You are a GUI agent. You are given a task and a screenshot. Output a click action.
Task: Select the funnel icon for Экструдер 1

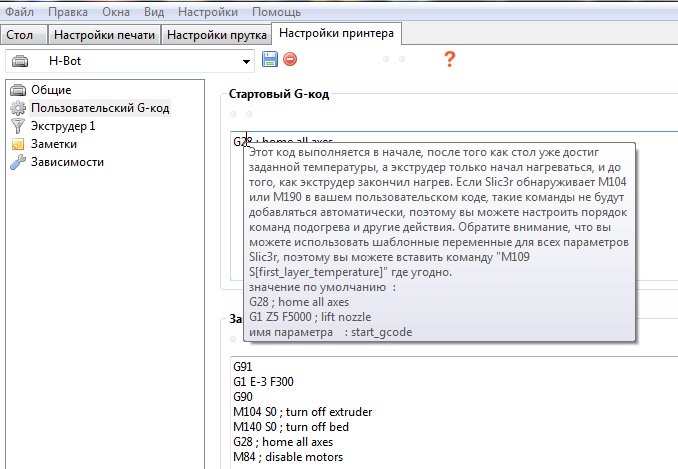click(x=18, y=126)
